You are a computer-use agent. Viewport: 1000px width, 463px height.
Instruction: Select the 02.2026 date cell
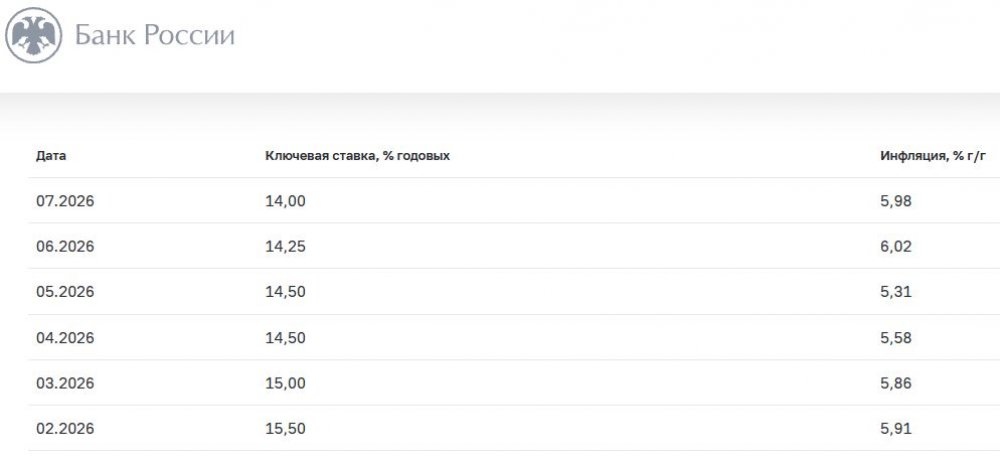[65, 429]
